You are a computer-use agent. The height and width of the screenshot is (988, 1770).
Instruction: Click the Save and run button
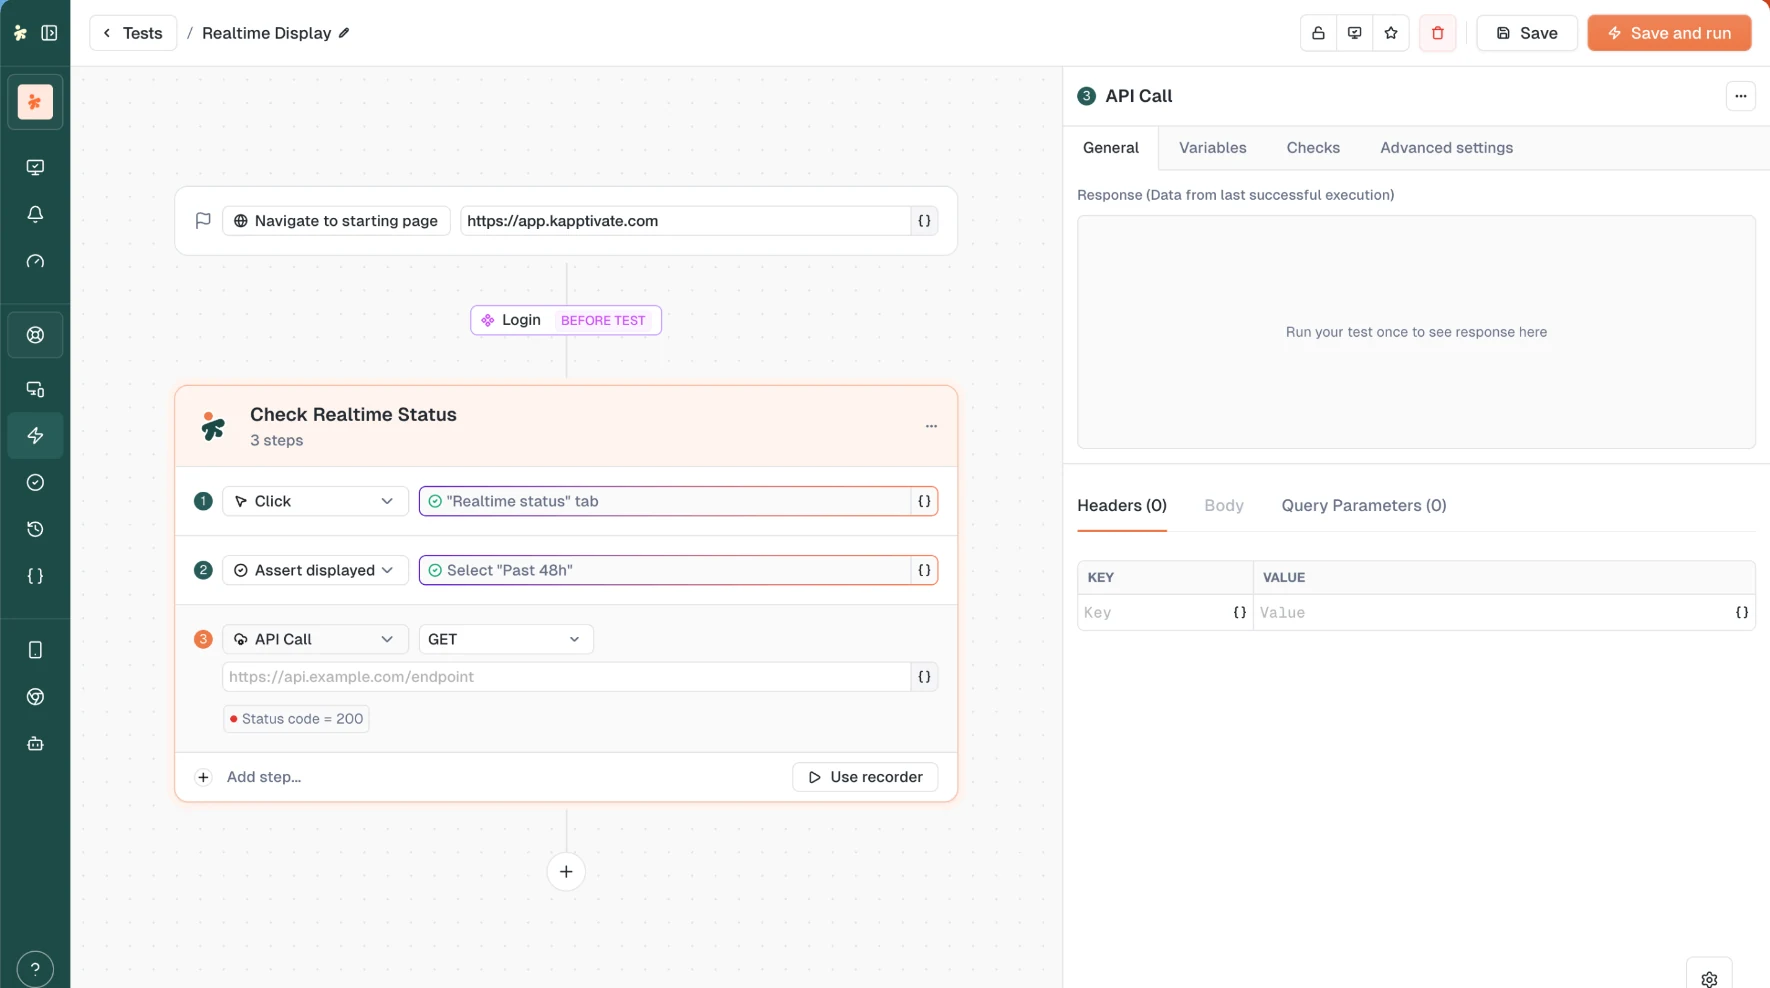pos(1669,33)
